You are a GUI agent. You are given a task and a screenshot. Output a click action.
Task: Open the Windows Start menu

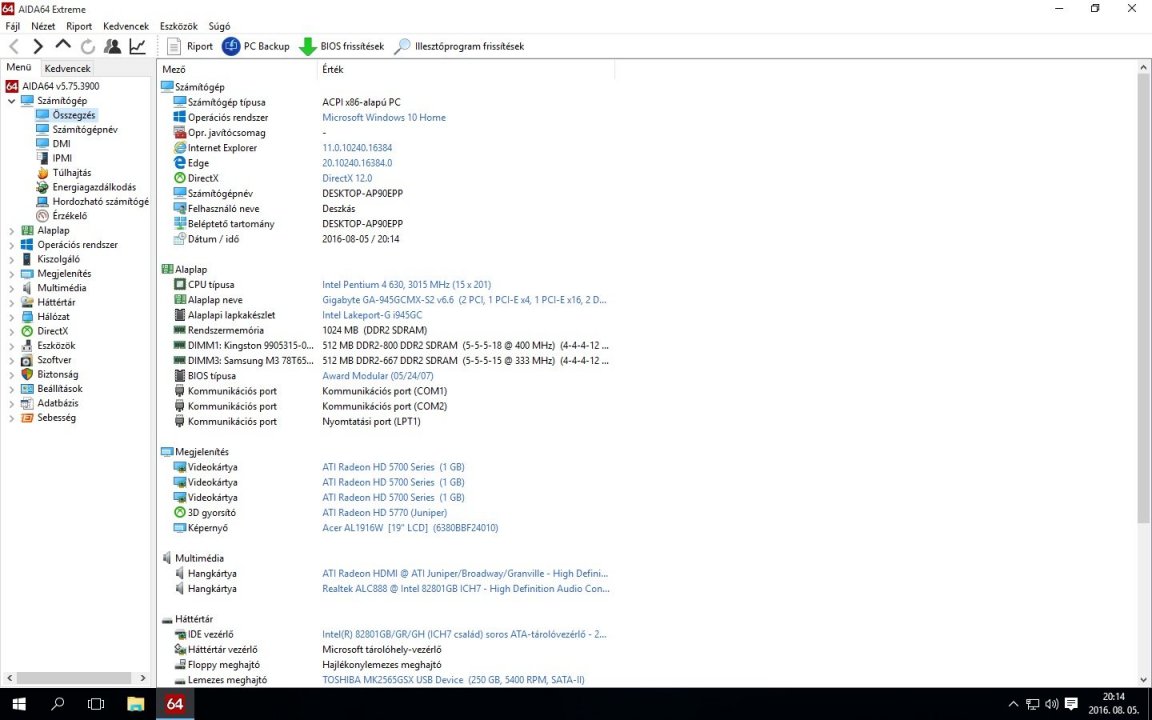(19, 704)
